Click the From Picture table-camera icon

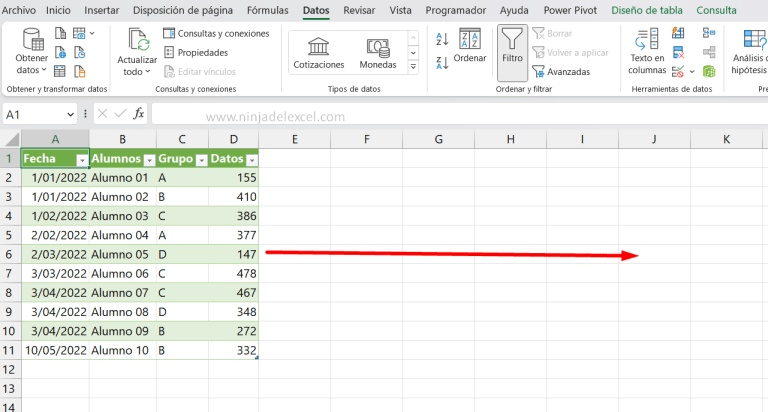(x=79, y=33)
